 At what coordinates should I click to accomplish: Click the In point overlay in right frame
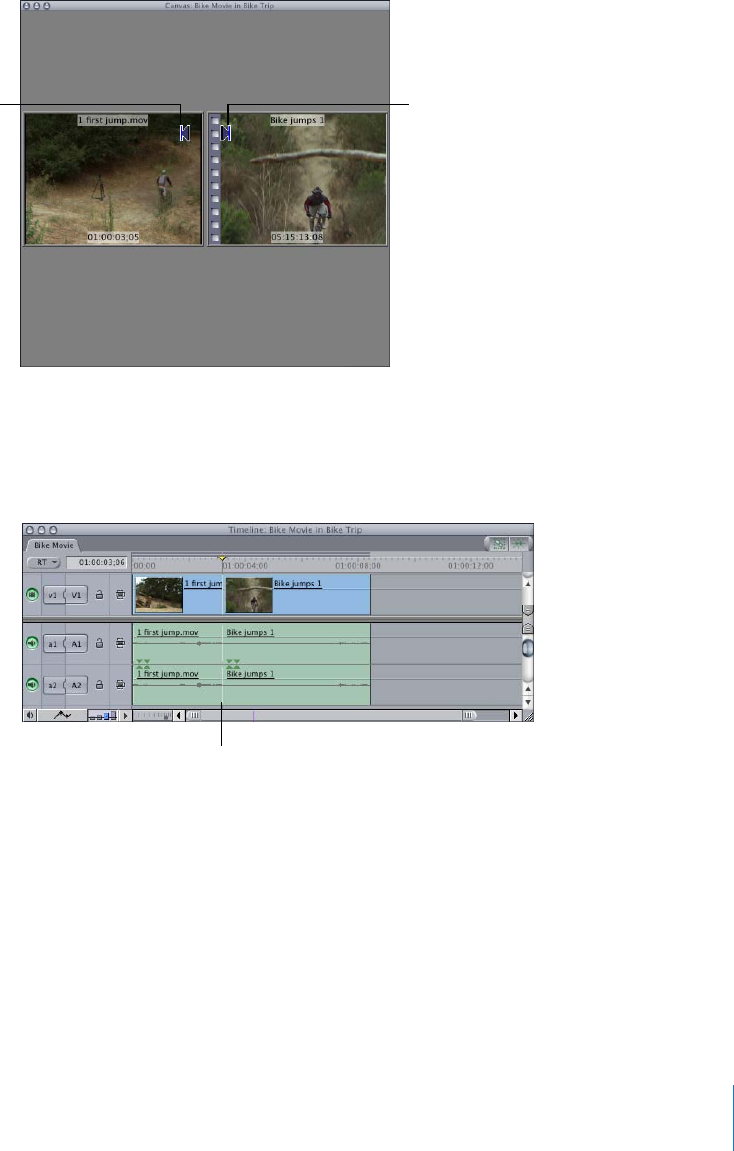tap(227, 133)
